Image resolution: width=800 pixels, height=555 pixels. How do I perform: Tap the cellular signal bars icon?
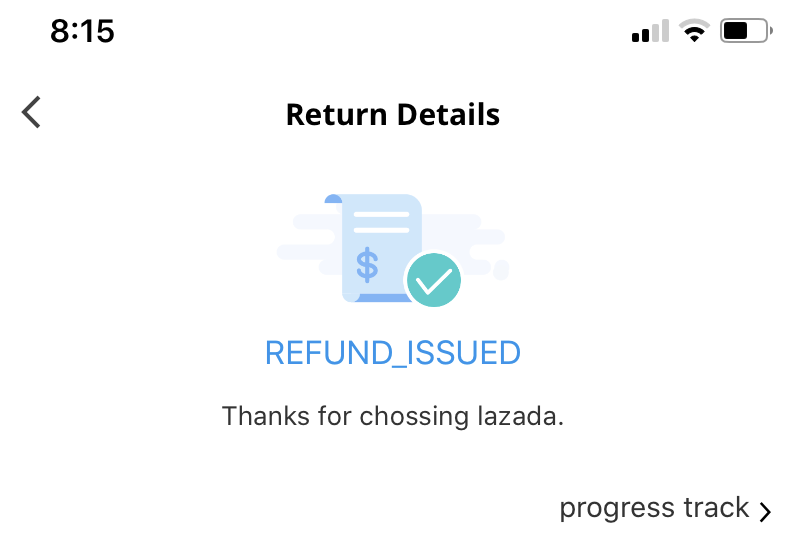[650, 34]
